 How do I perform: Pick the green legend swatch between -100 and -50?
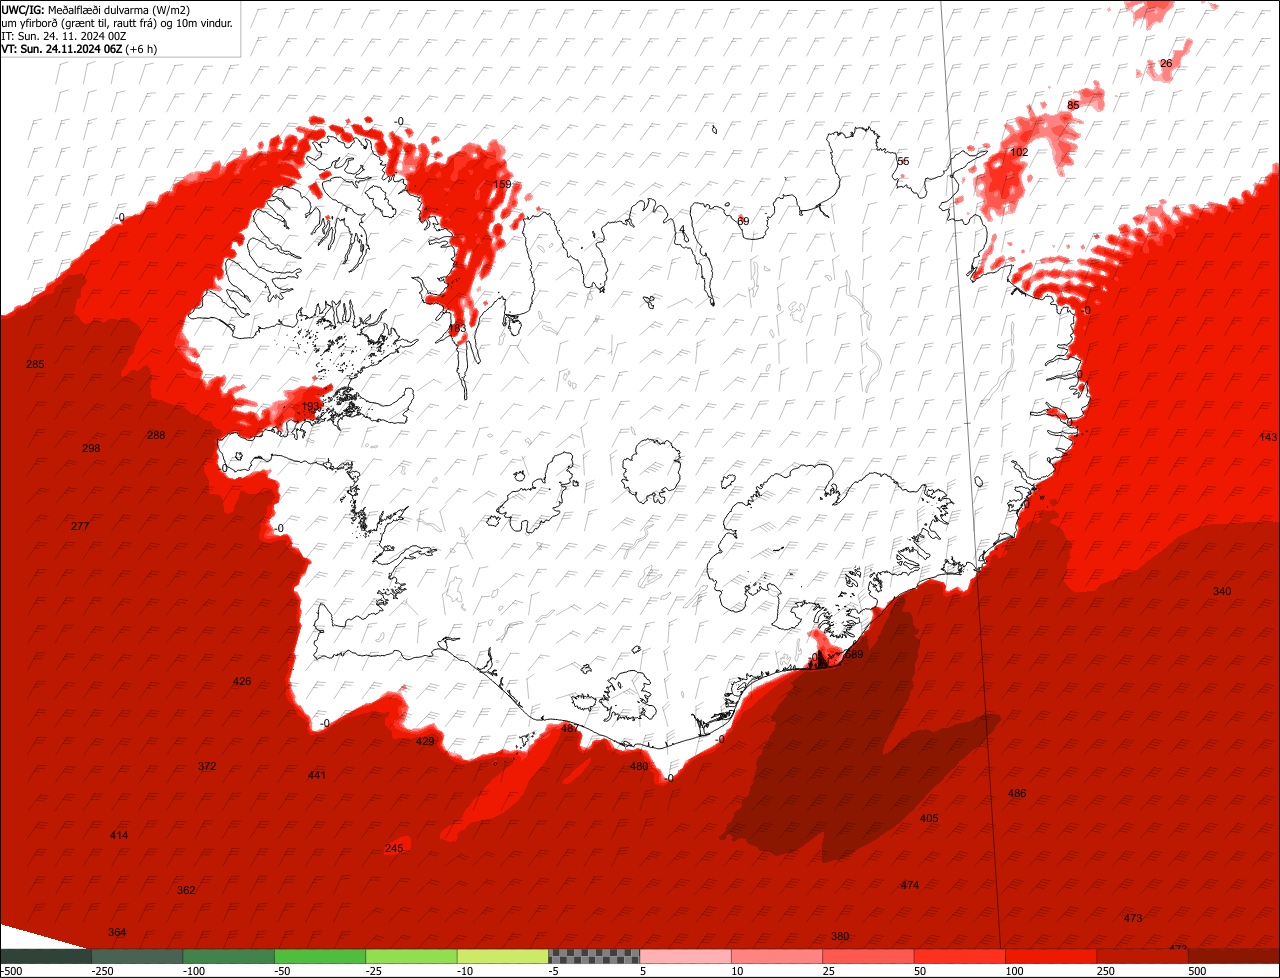coord(228,956)
